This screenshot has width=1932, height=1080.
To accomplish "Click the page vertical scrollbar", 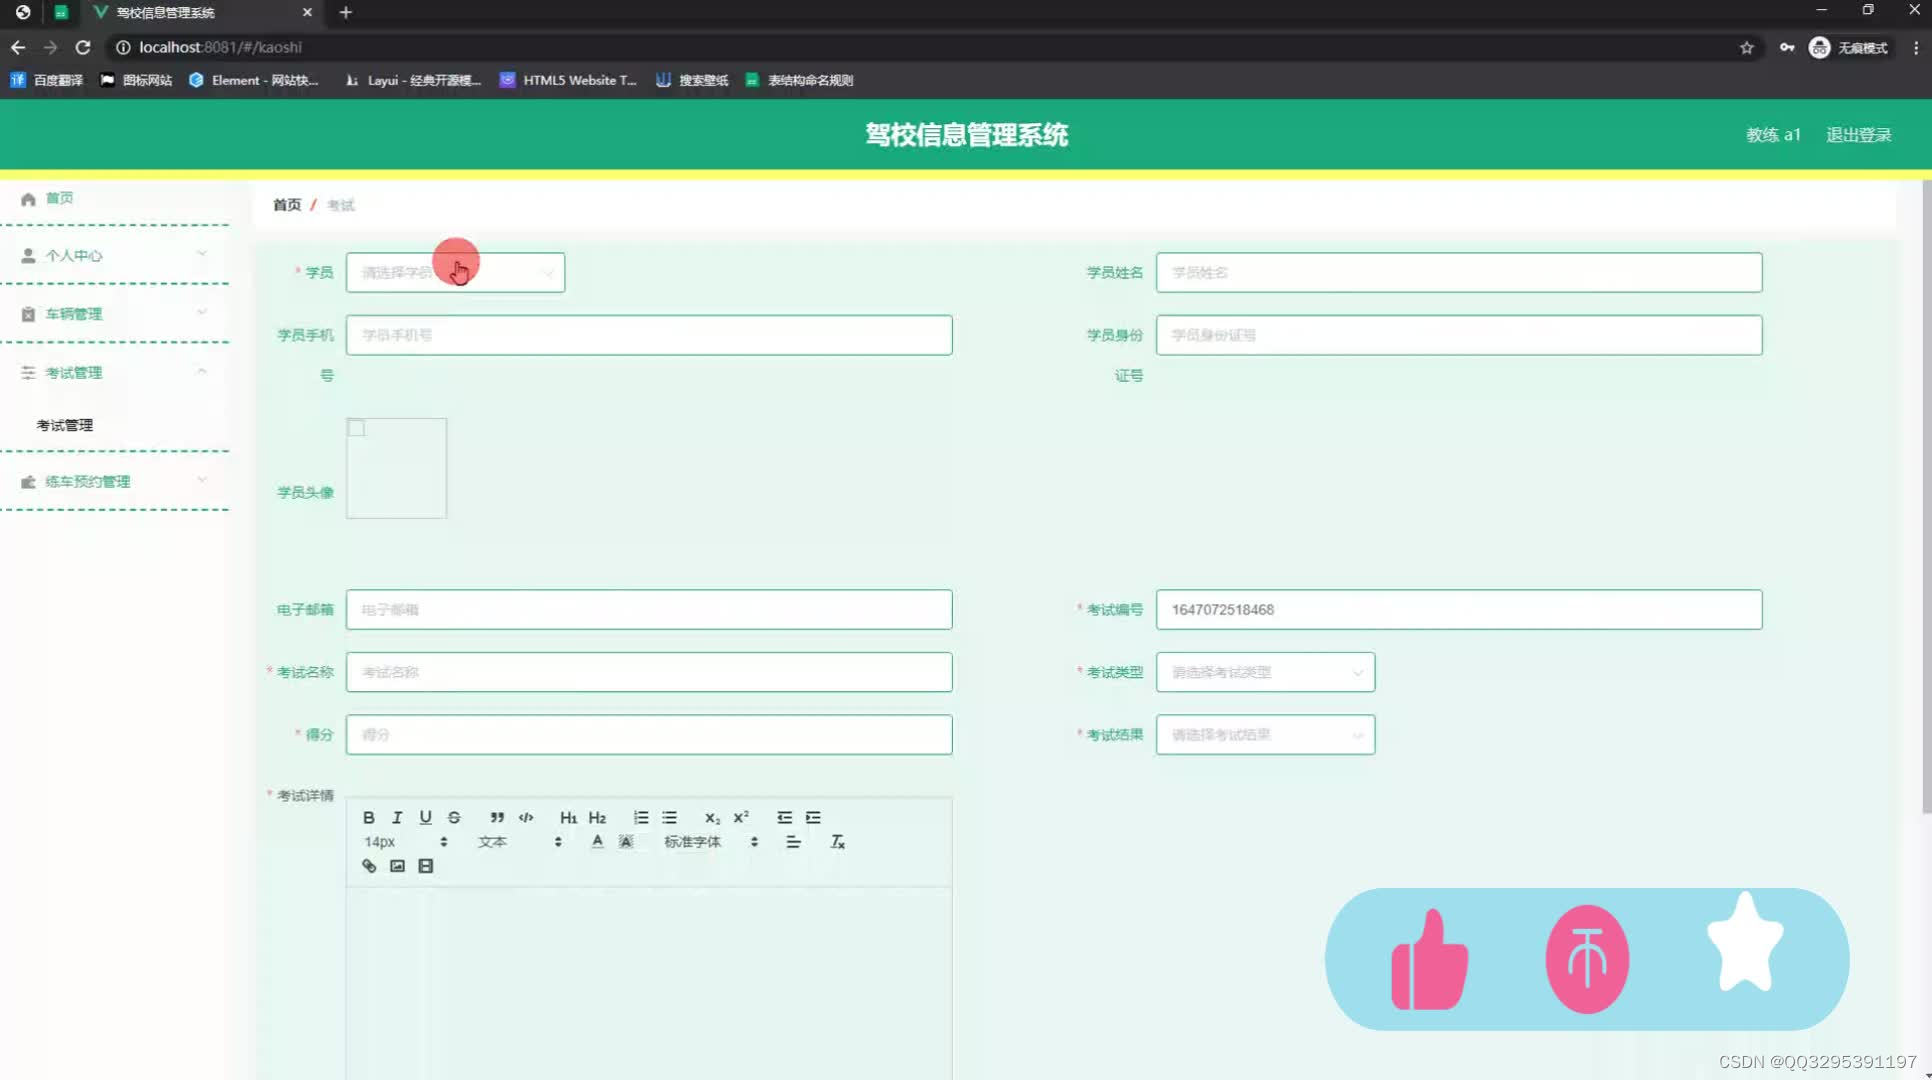I will 1926,495.
